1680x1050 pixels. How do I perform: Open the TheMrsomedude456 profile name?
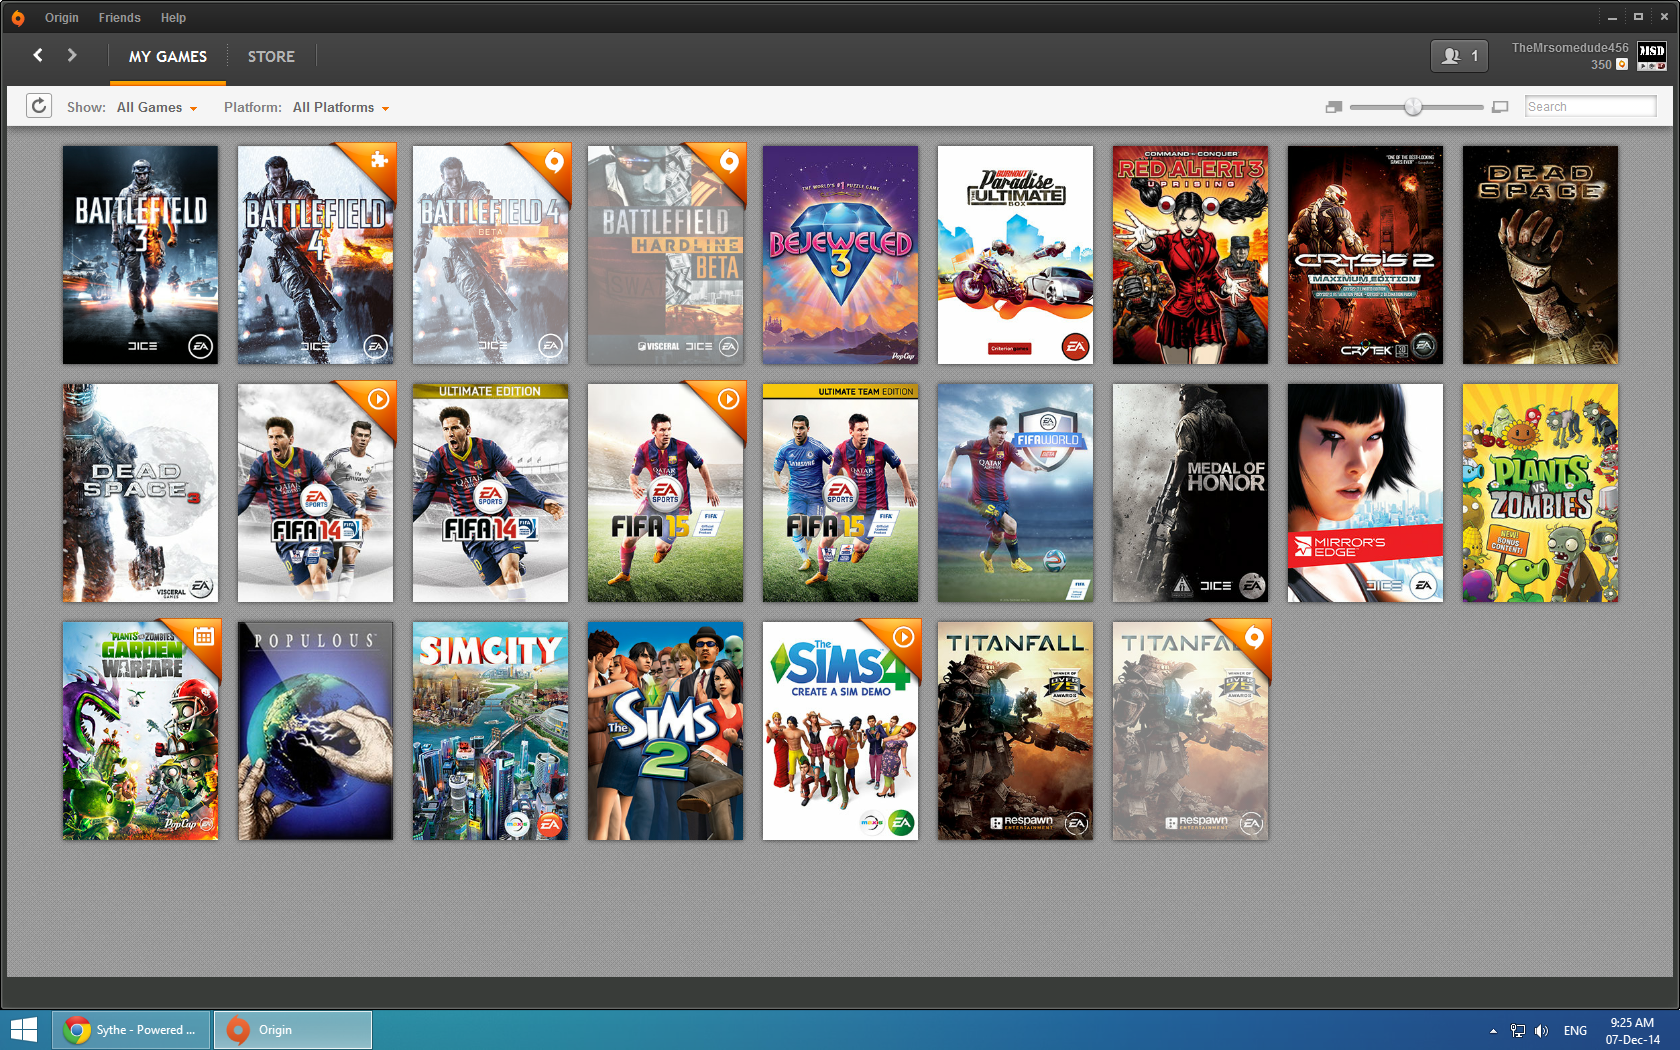click(x=1570, y=47)
